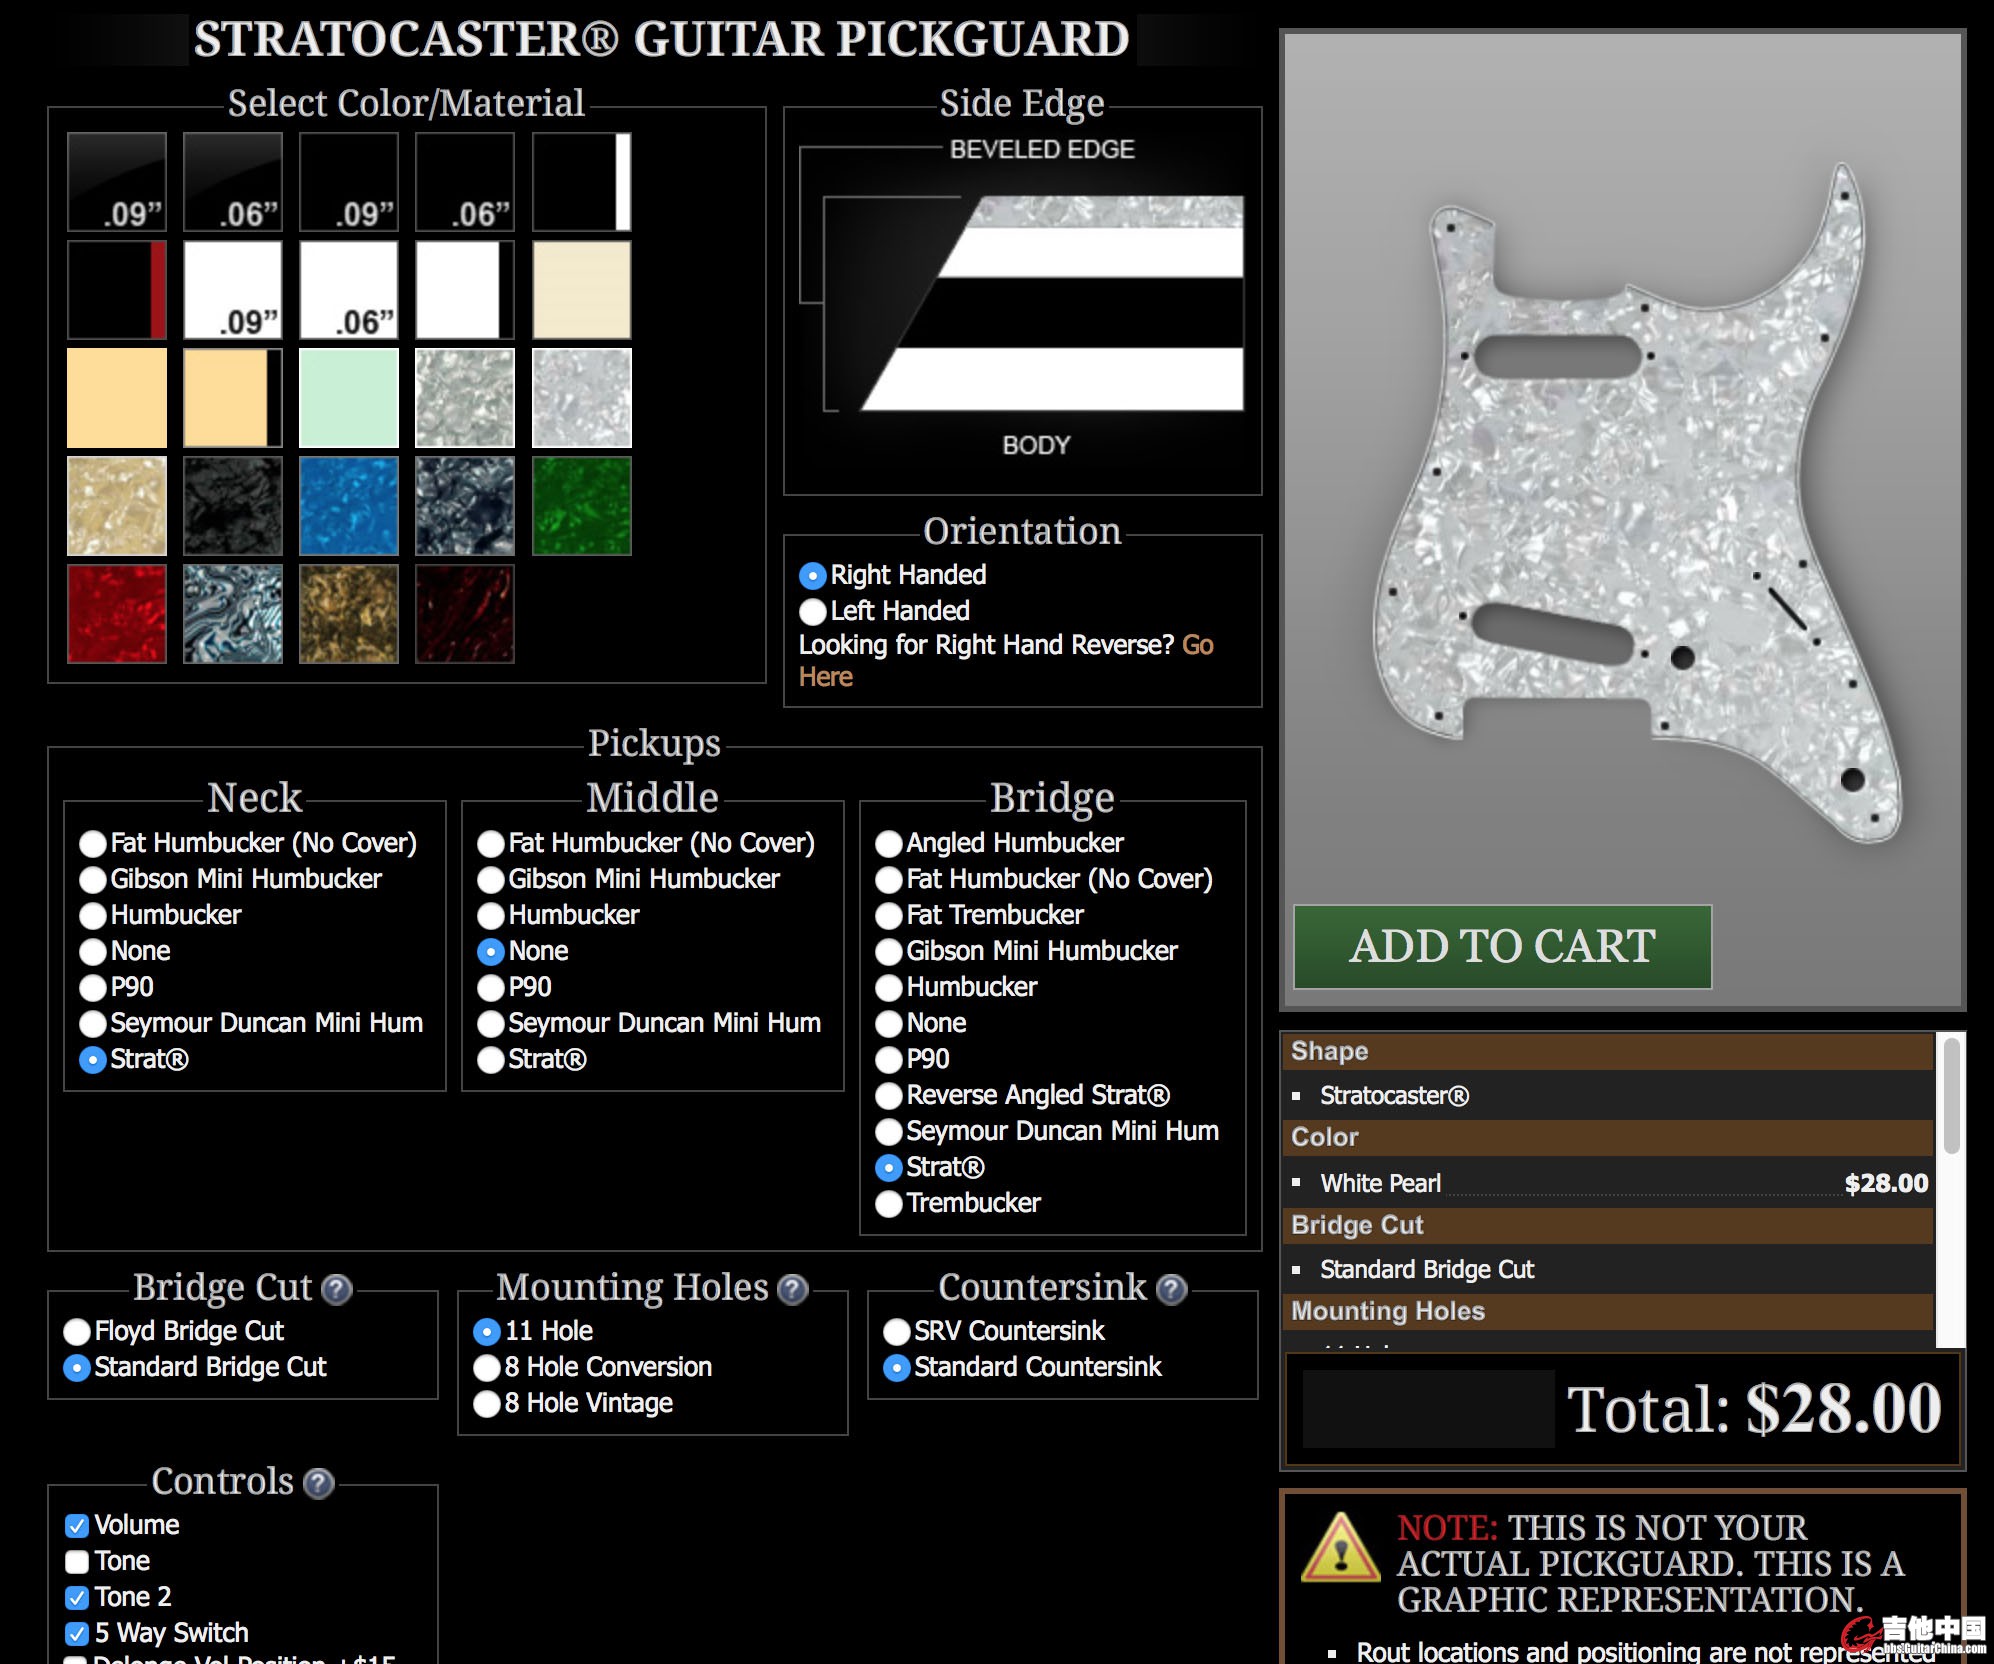Image resolution: width=1994 pixels, height=1664 pixels.
Task: Select Middle Seymour Duncan Mini Hum
Action: point(491,1024)
